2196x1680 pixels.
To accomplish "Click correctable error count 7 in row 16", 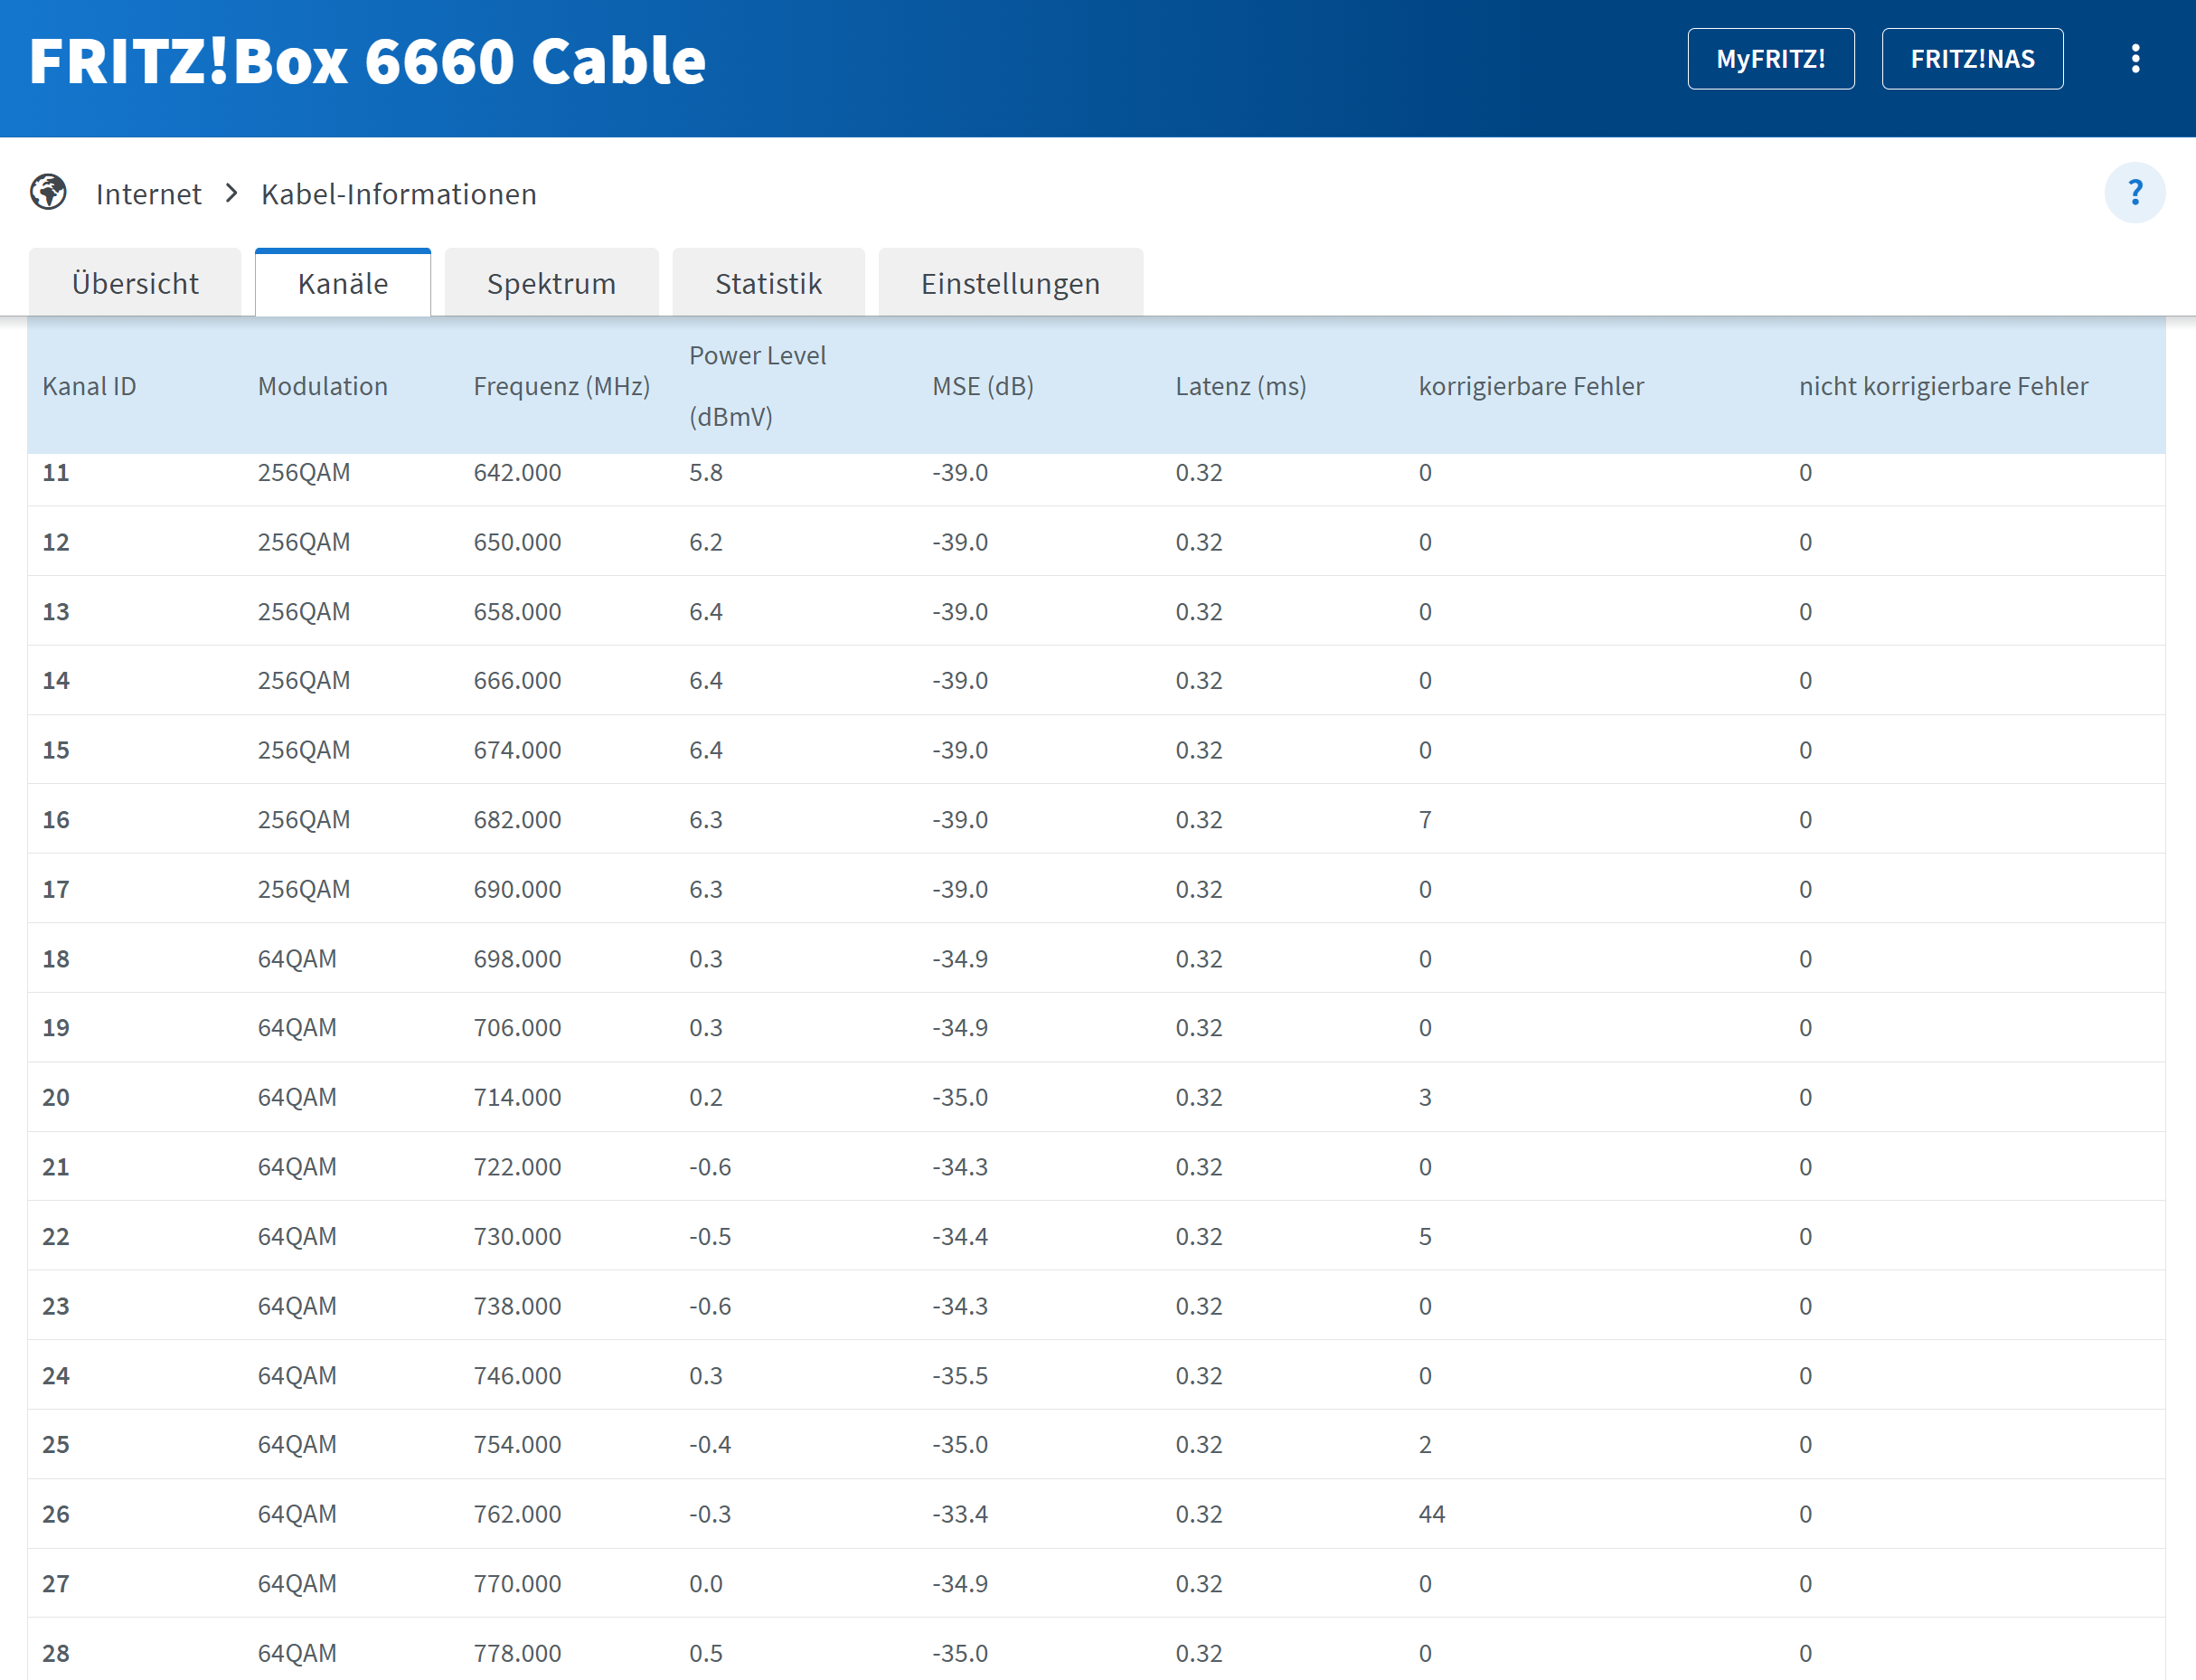I will [x=1425, y=820].
